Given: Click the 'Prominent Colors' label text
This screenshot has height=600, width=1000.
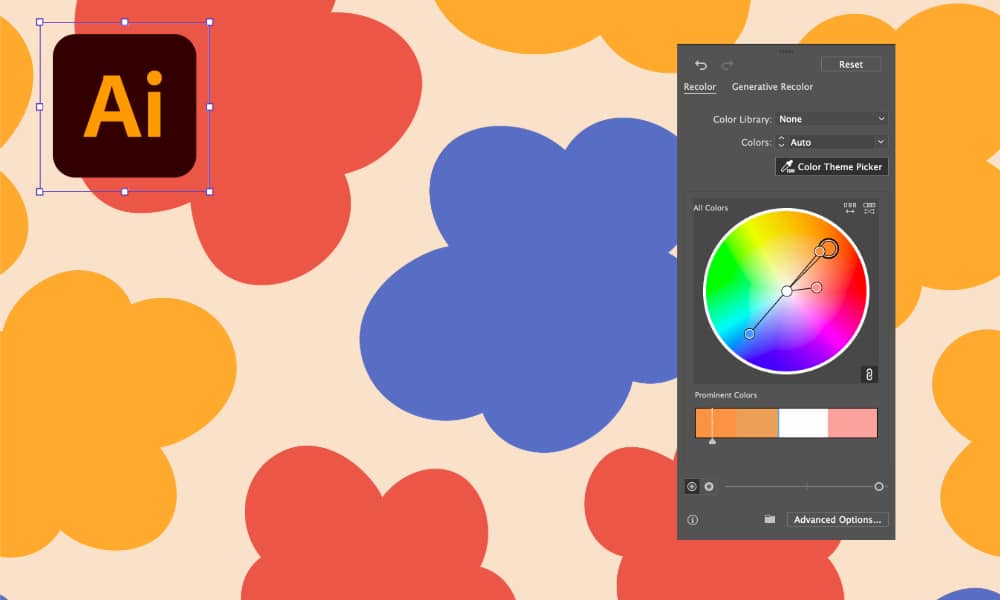Looking at the screenshot, I should pos(726,395).
